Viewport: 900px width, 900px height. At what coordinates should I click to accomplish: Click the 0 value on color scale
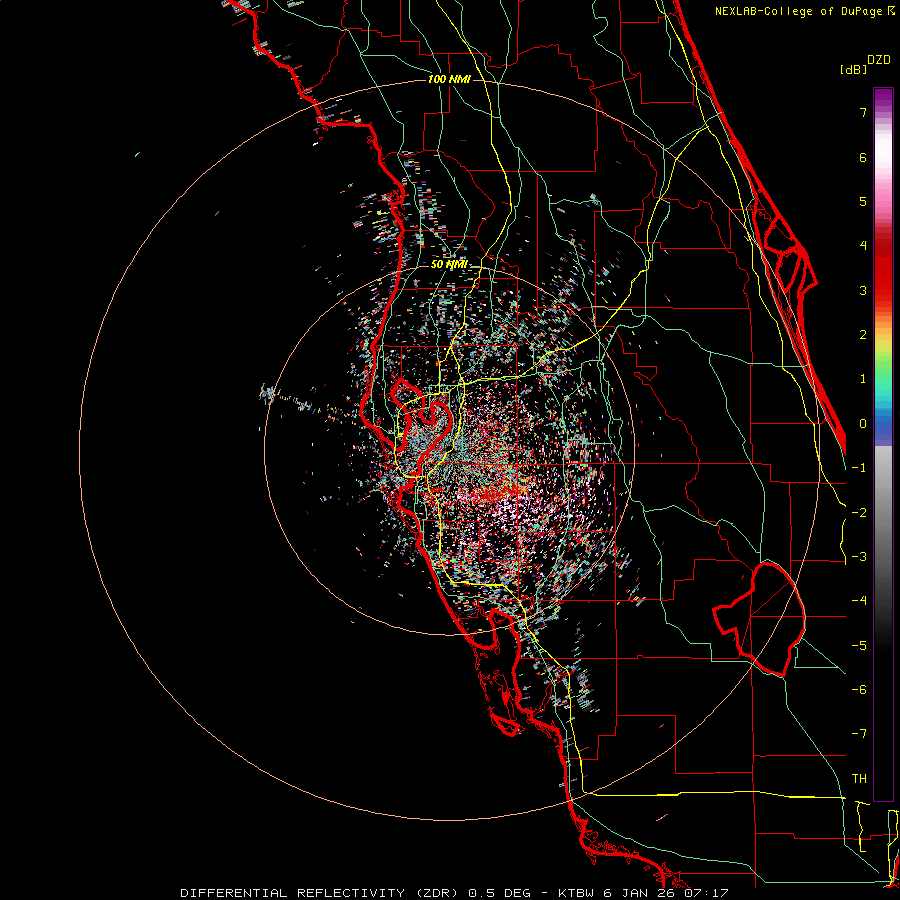[863, 424]
